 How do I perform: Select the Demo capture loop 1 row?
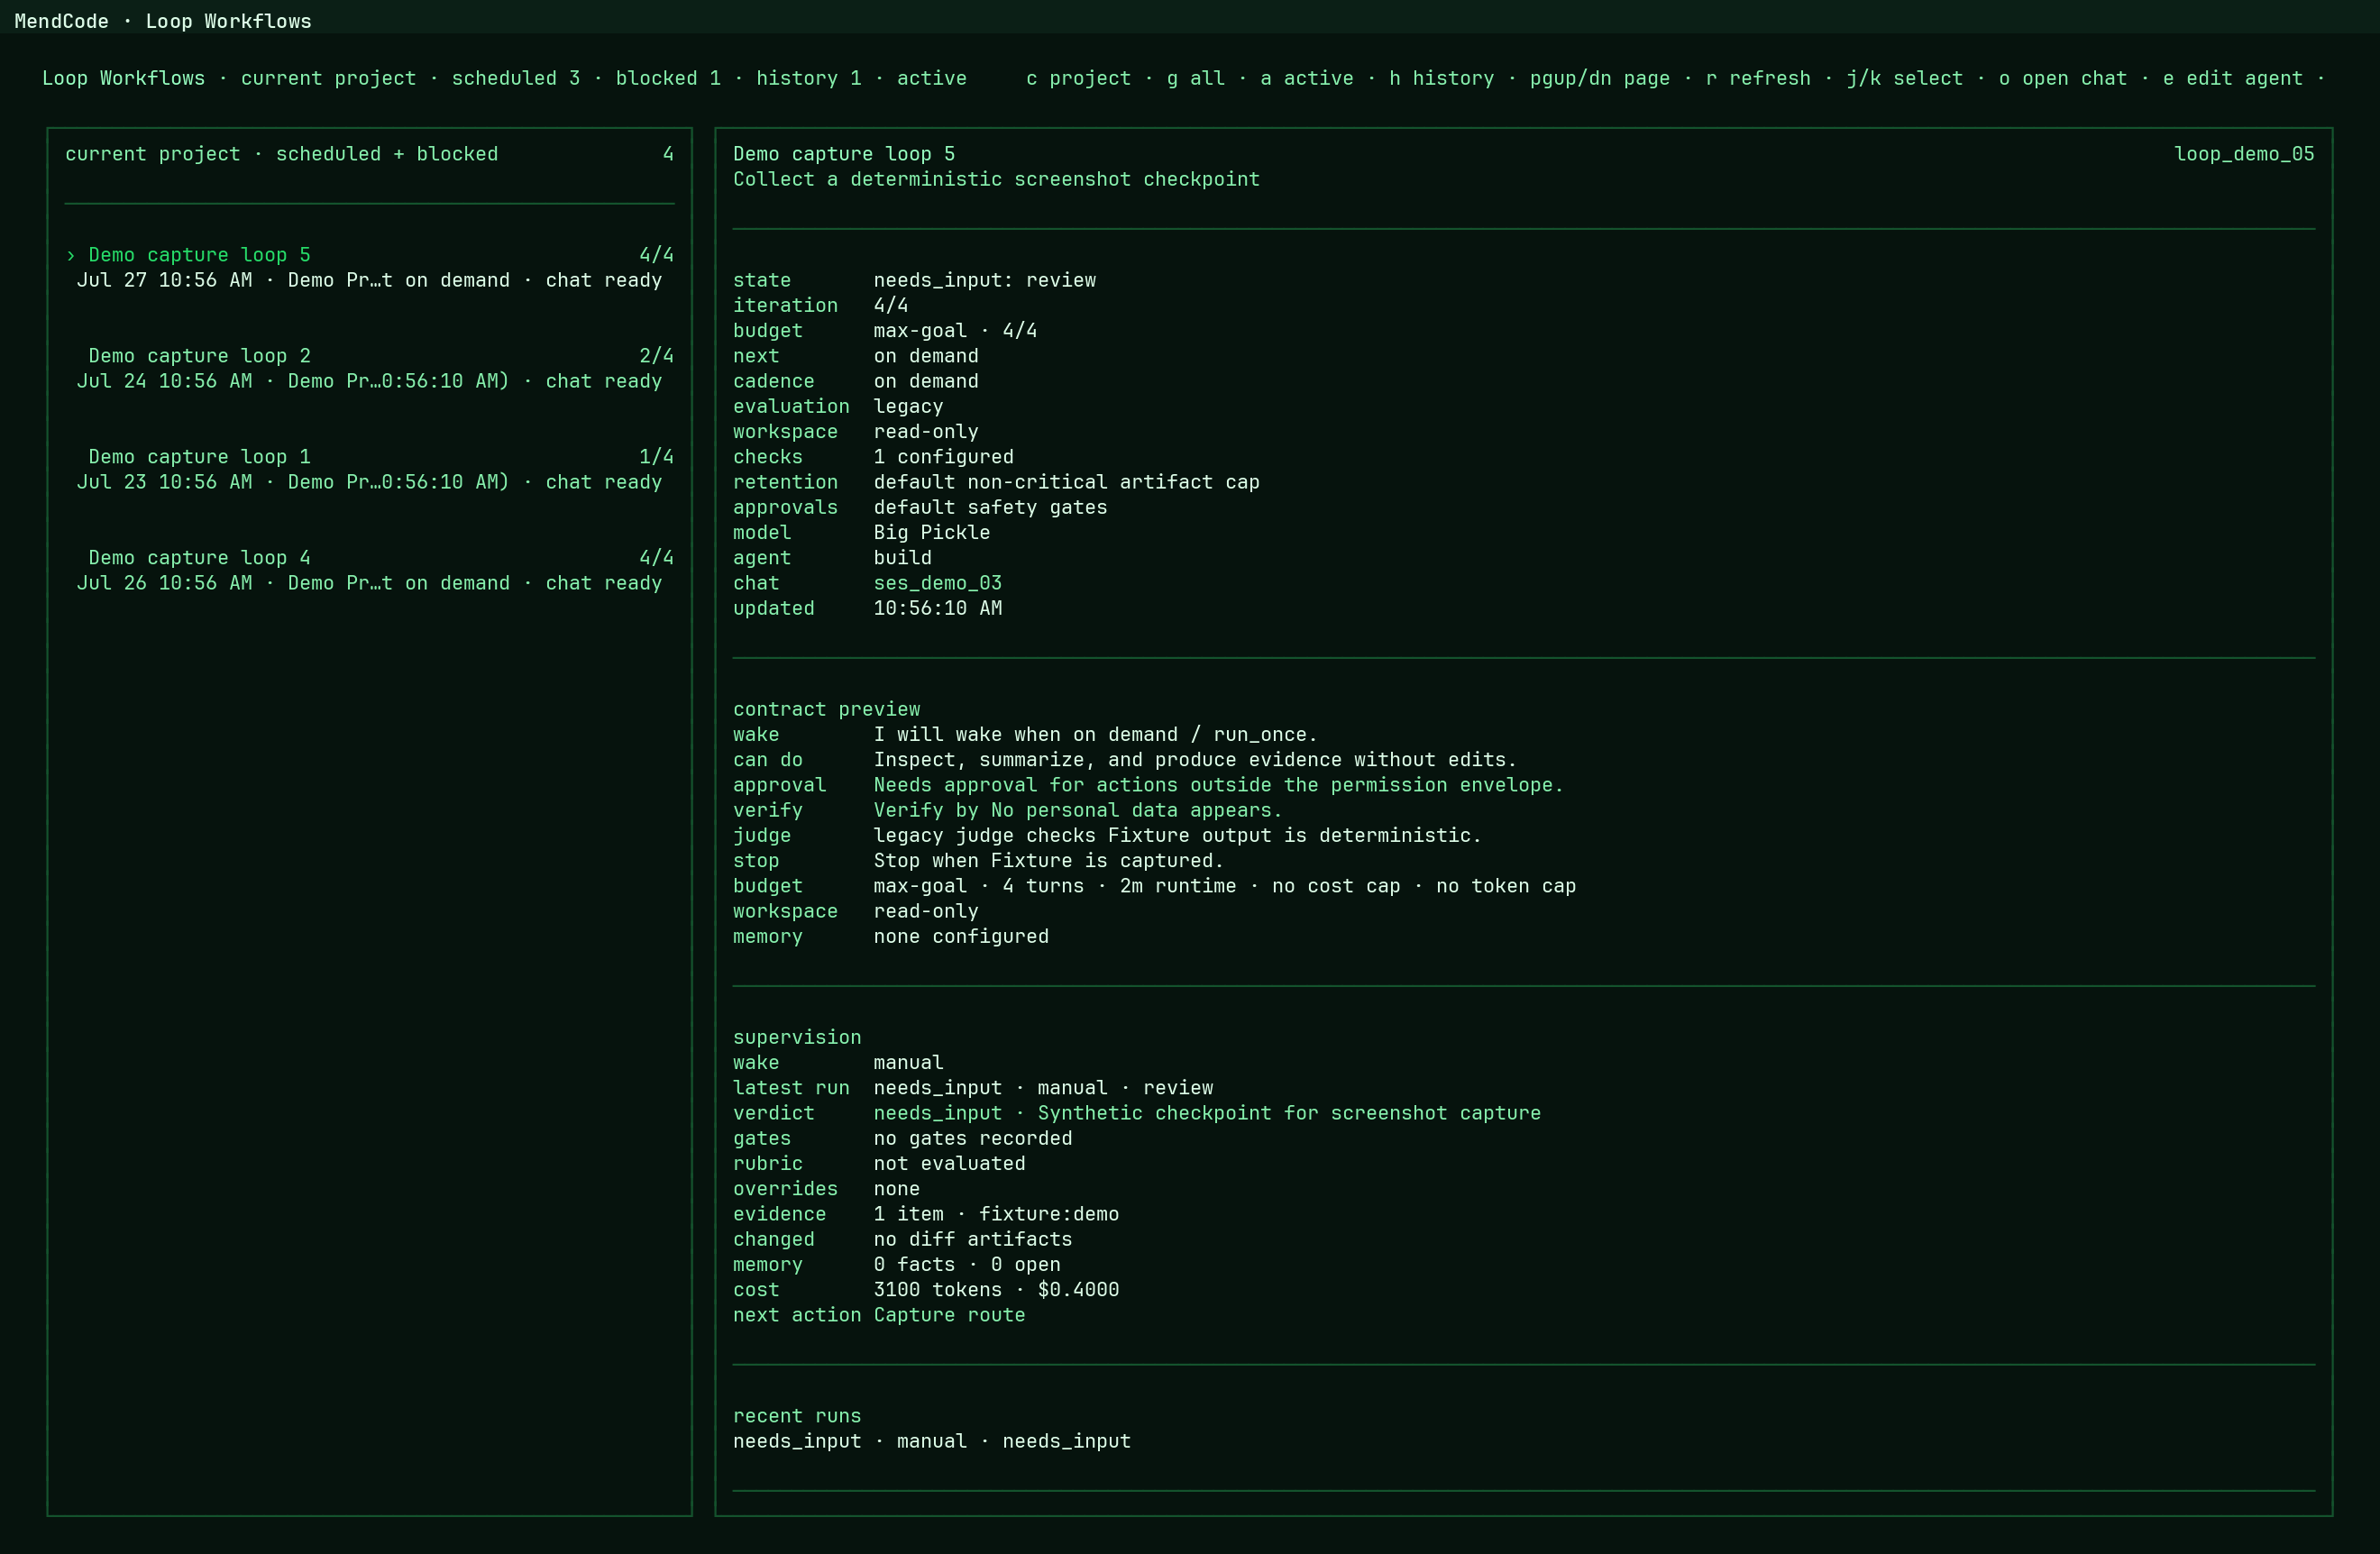point(369,469)
